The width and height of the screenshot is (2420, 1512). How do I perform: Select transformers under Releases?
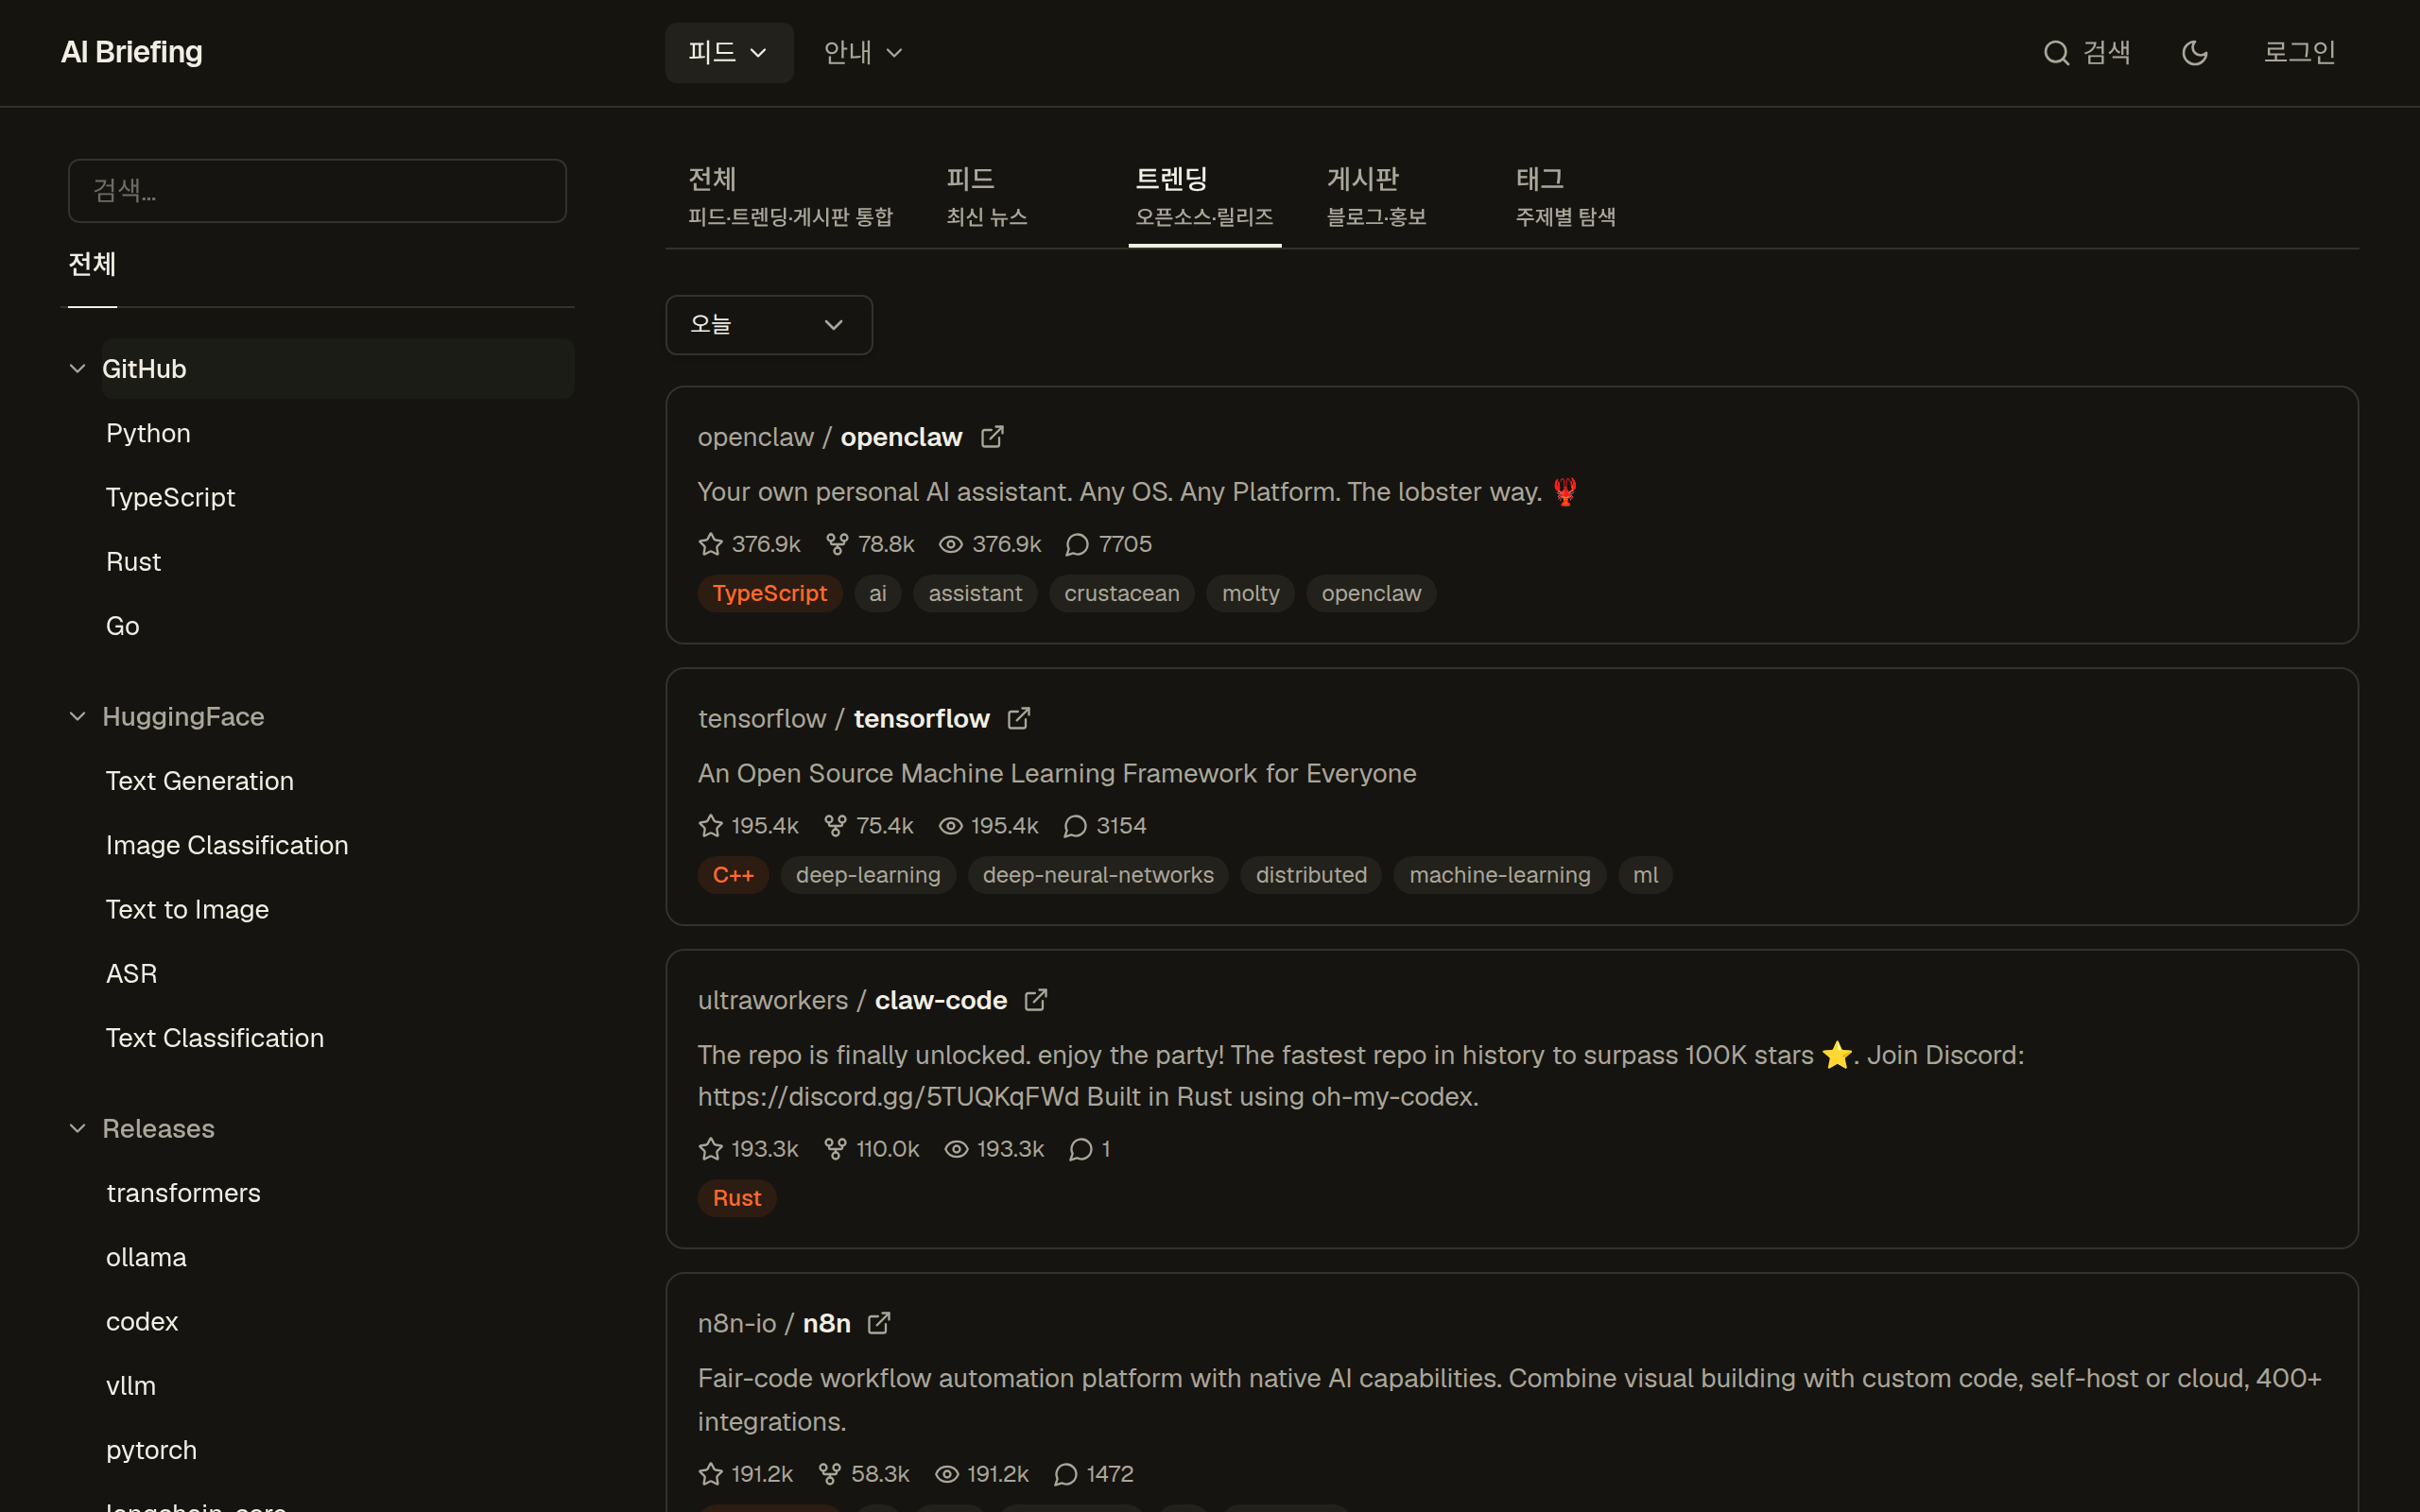pos(183,1193)
